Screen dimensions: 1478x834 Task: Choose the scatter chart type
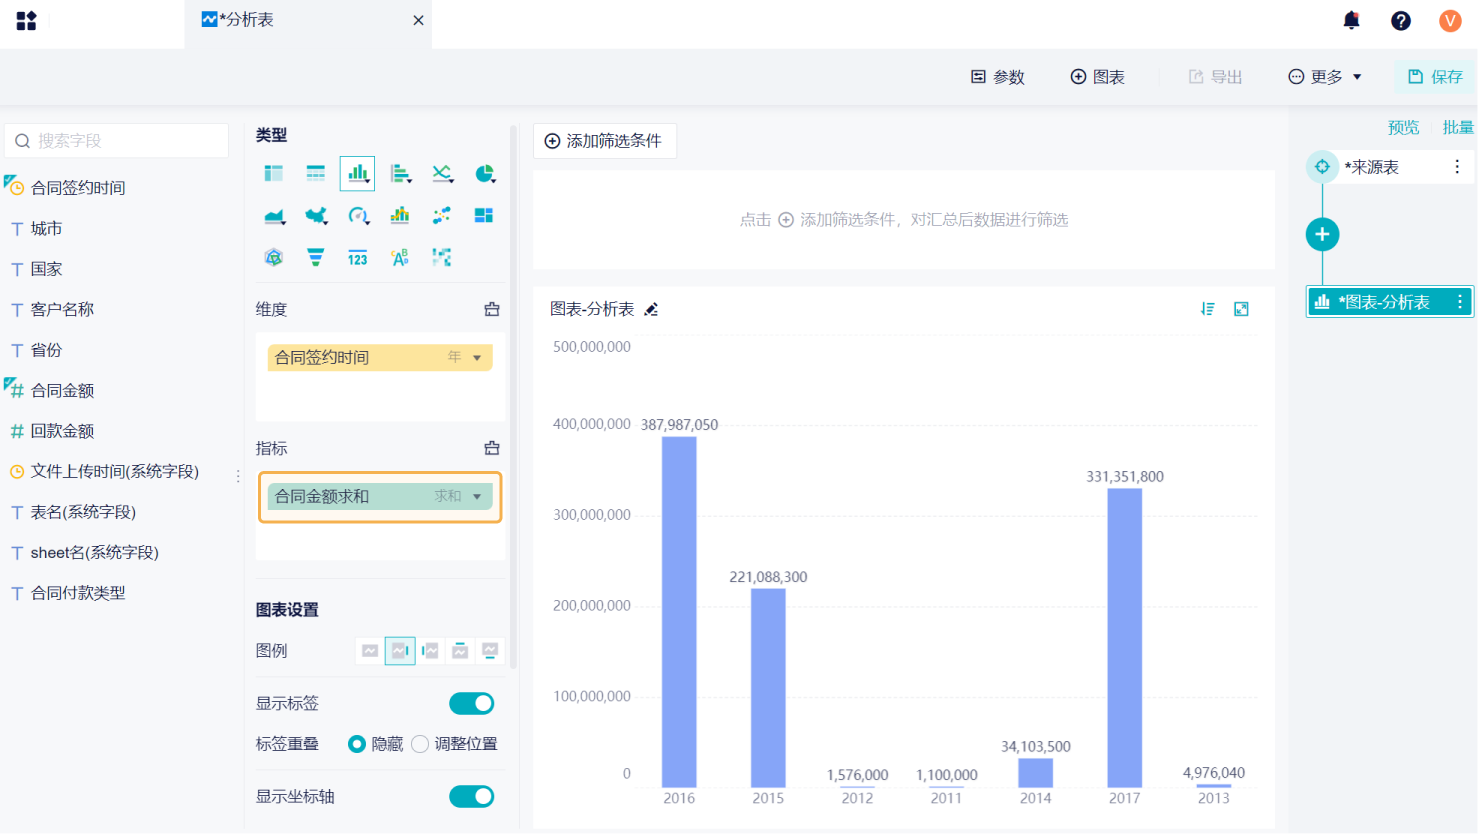[442, 216]
